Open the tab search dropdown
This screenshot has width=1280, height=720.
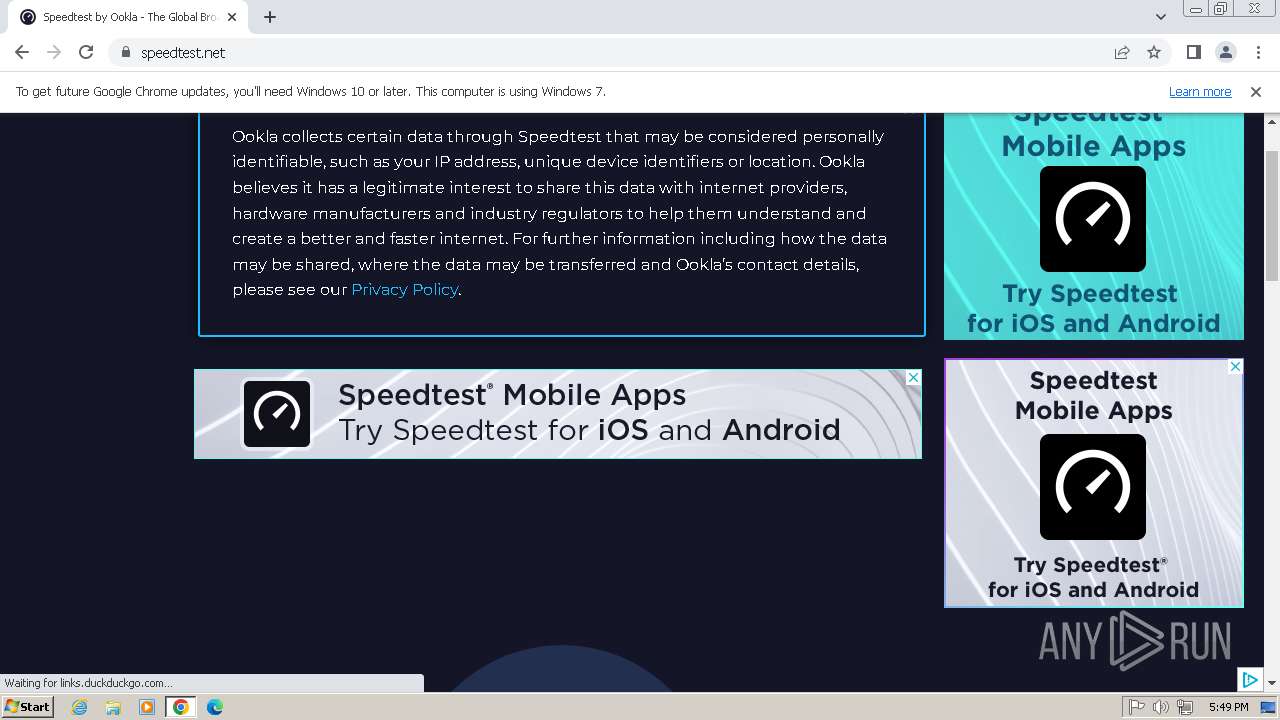click(x=1161, y=16)
